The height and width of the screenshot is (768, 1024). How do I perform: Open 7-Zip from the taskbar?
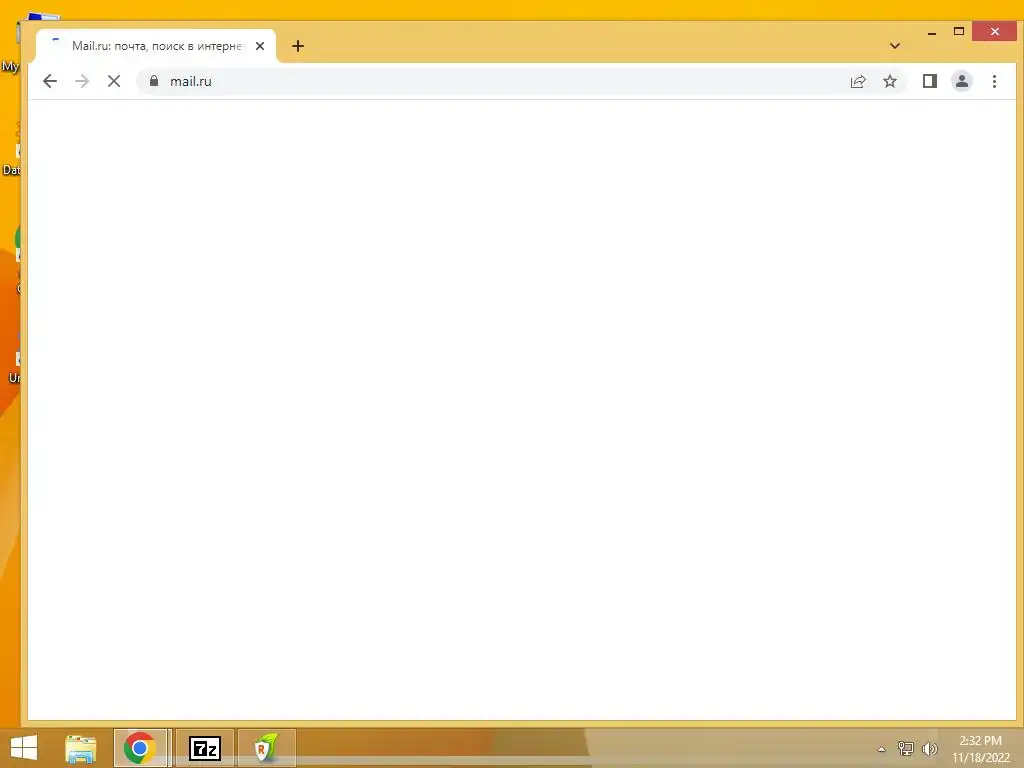click(204, 748)
